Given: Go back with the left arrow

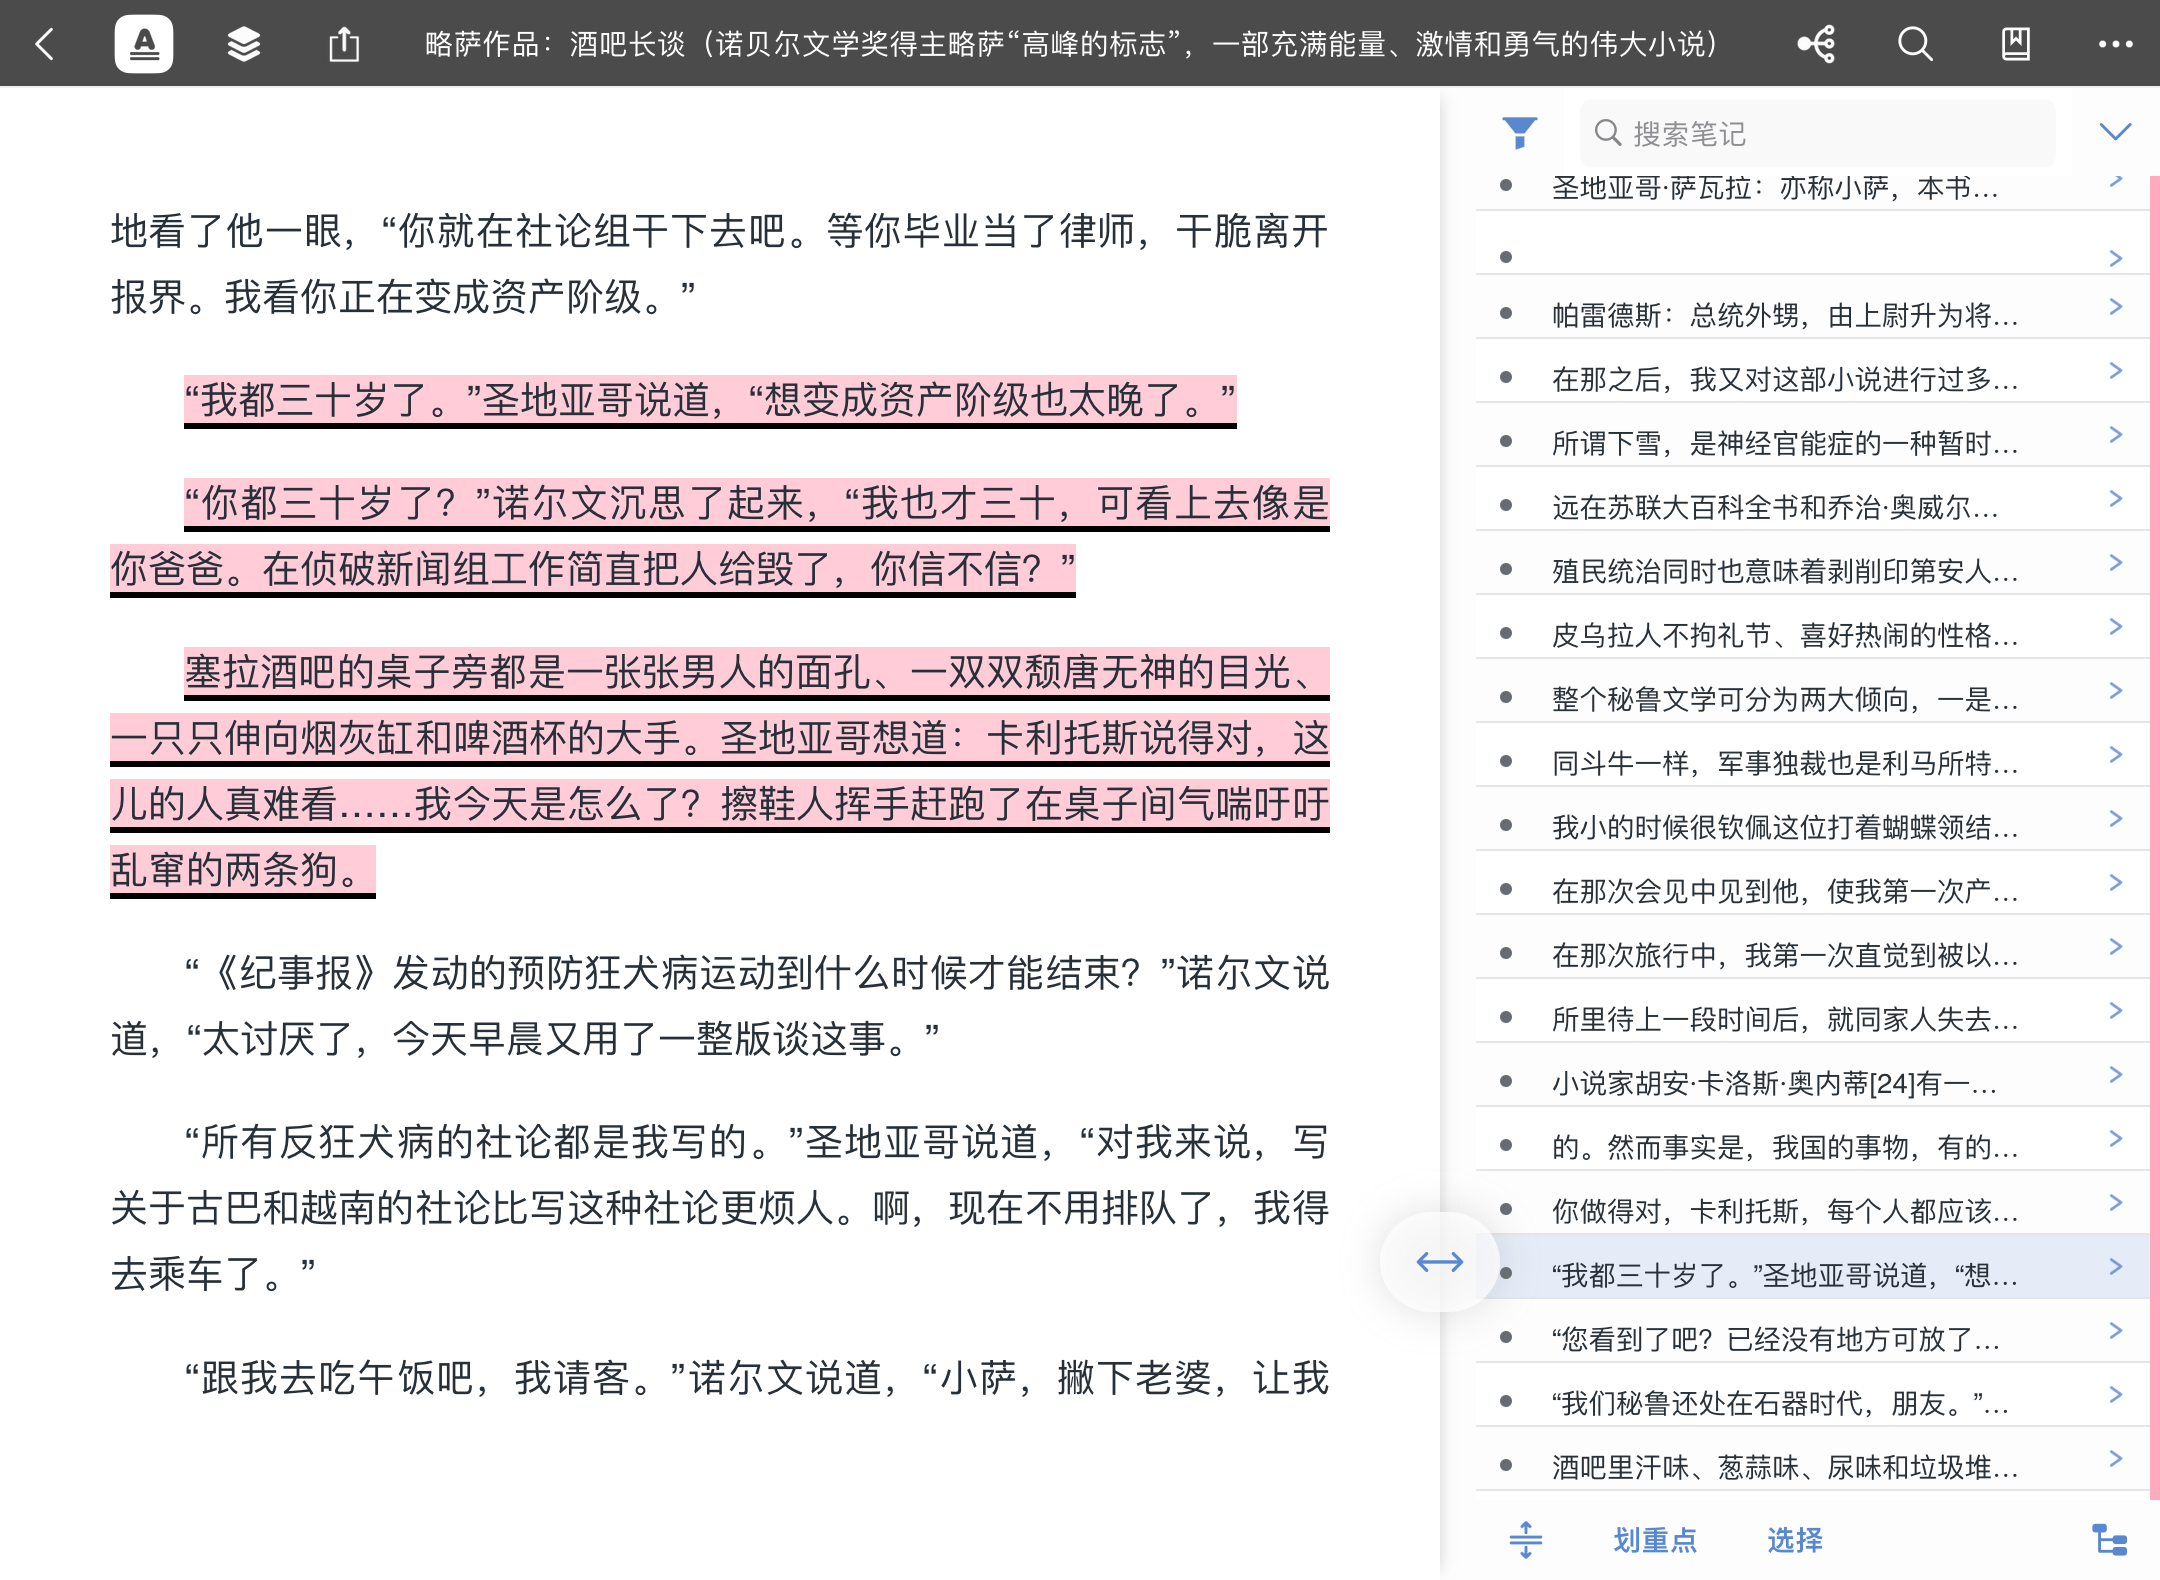Looking at the screenshot, I should point(44,44).
